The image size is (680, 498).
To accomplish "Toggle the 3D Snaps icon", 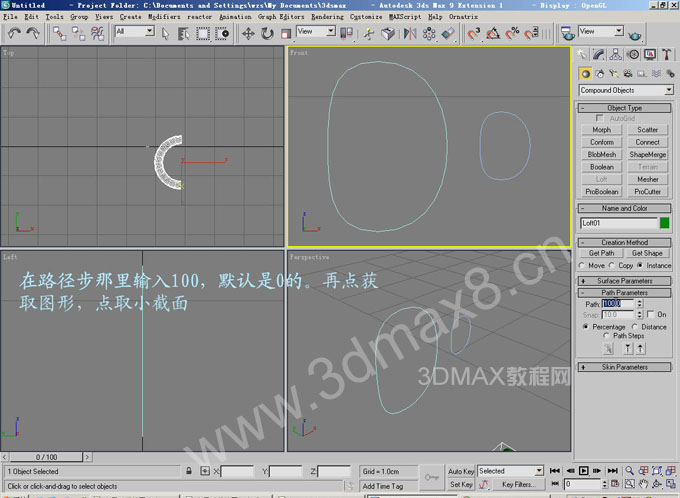I will point(474,33).
